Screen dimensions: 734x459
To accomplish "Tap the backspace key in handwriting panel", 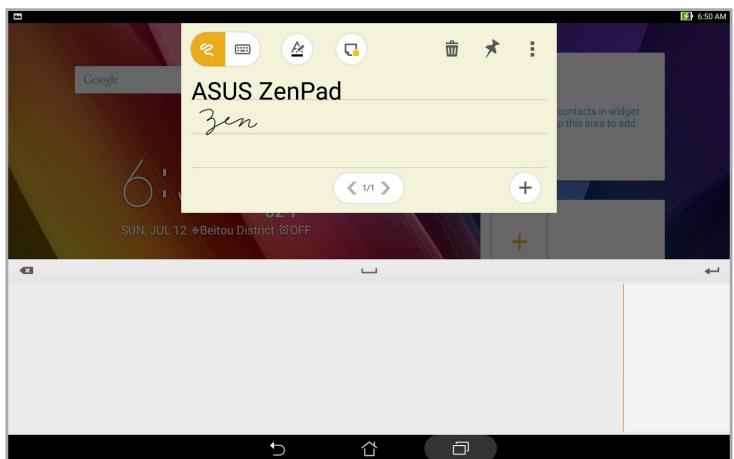I will (x=27, y=270).
